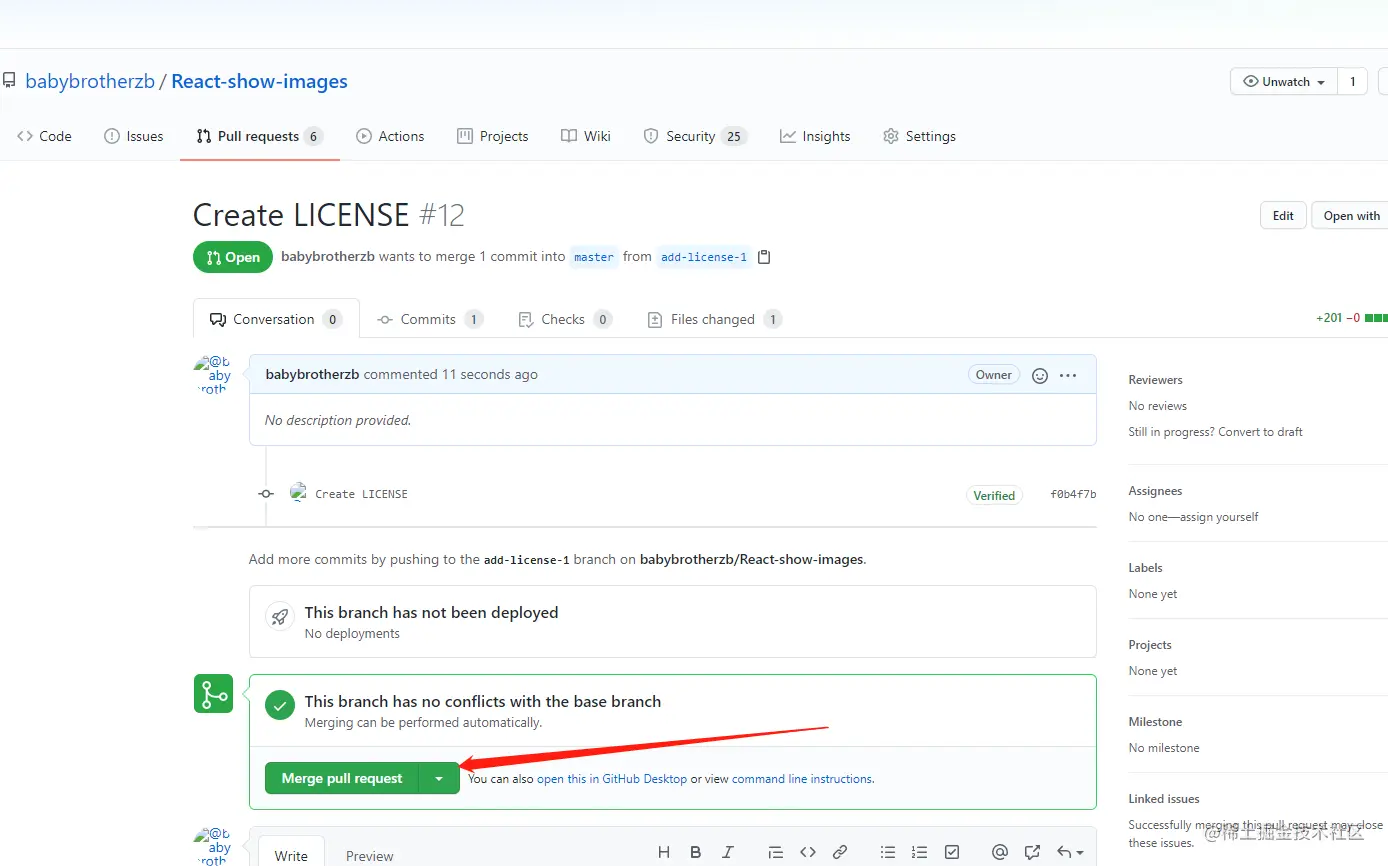Screen dimensions: 1388x866
Task: Open the Checks tab
Action: tap(565, 319)
